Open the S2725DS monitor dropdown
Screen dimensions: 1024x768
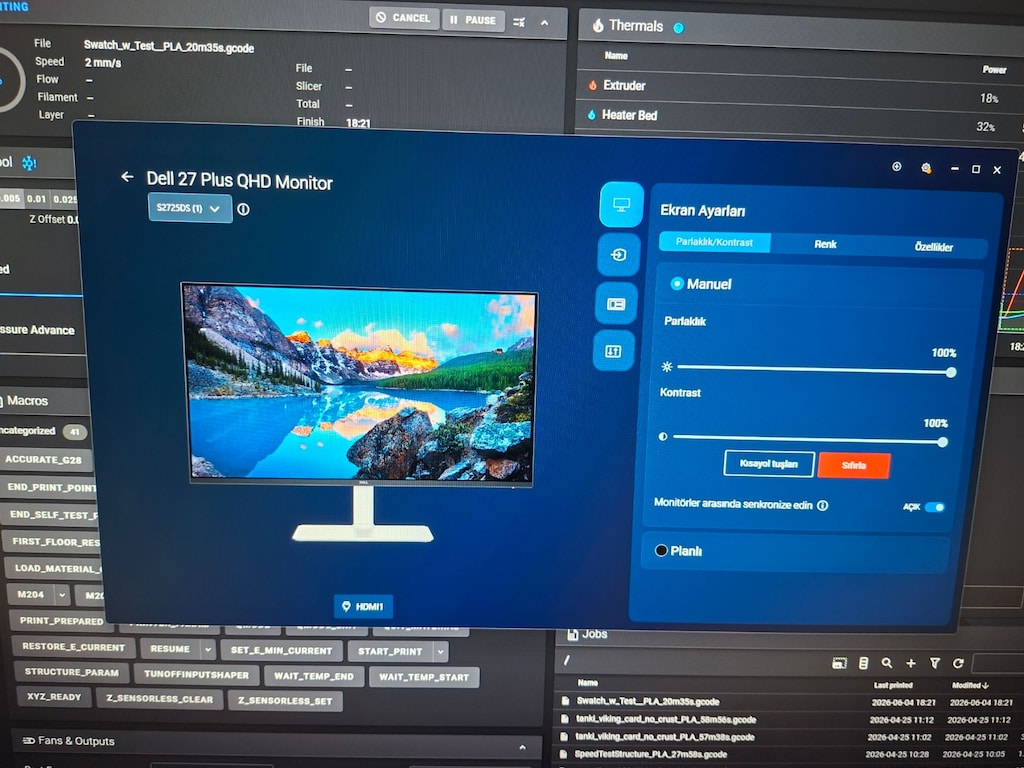point(189,208)
